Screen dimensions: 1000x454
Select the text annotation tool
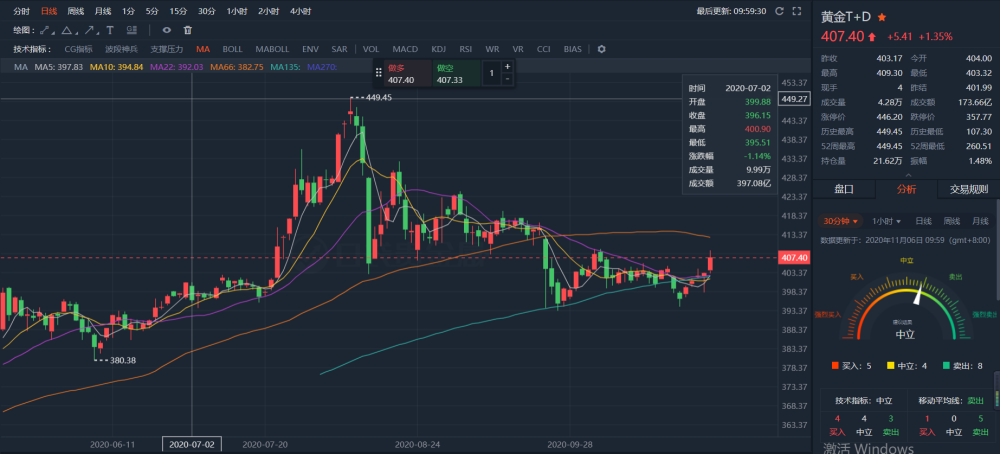110,30
